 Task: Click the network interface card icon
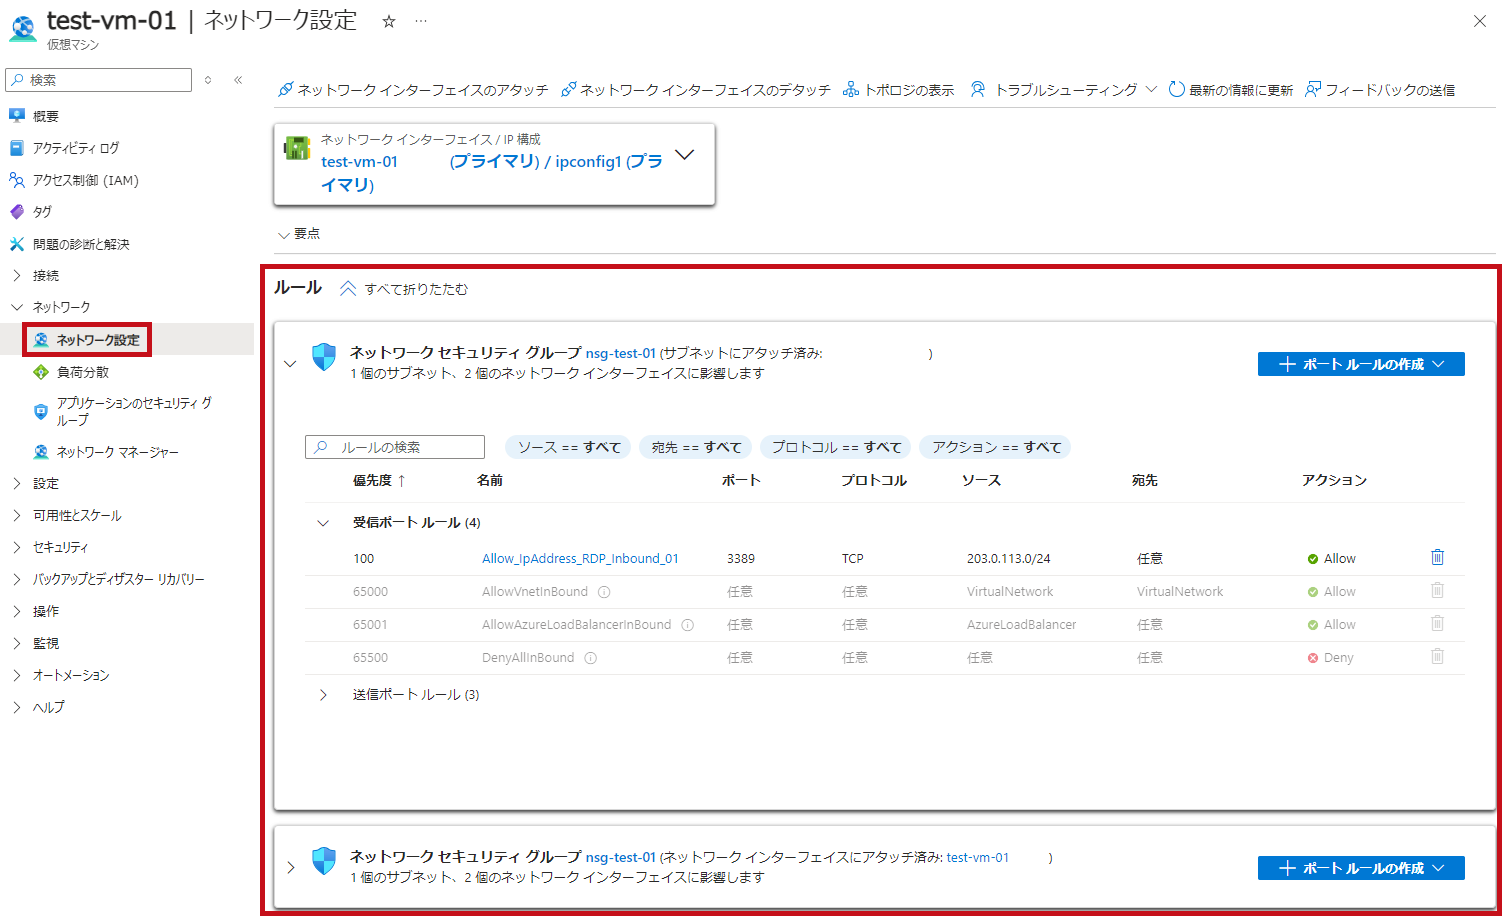tap(297, 148)
